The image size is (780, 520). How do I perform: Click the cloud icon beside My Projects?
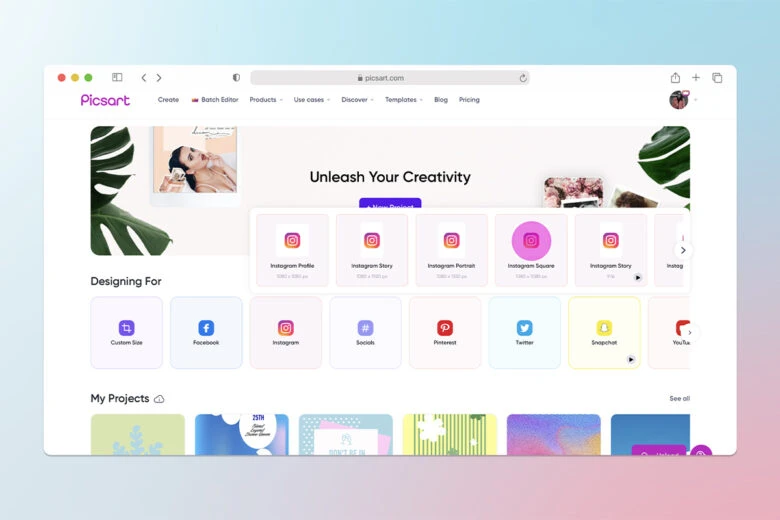click(159, 399)
